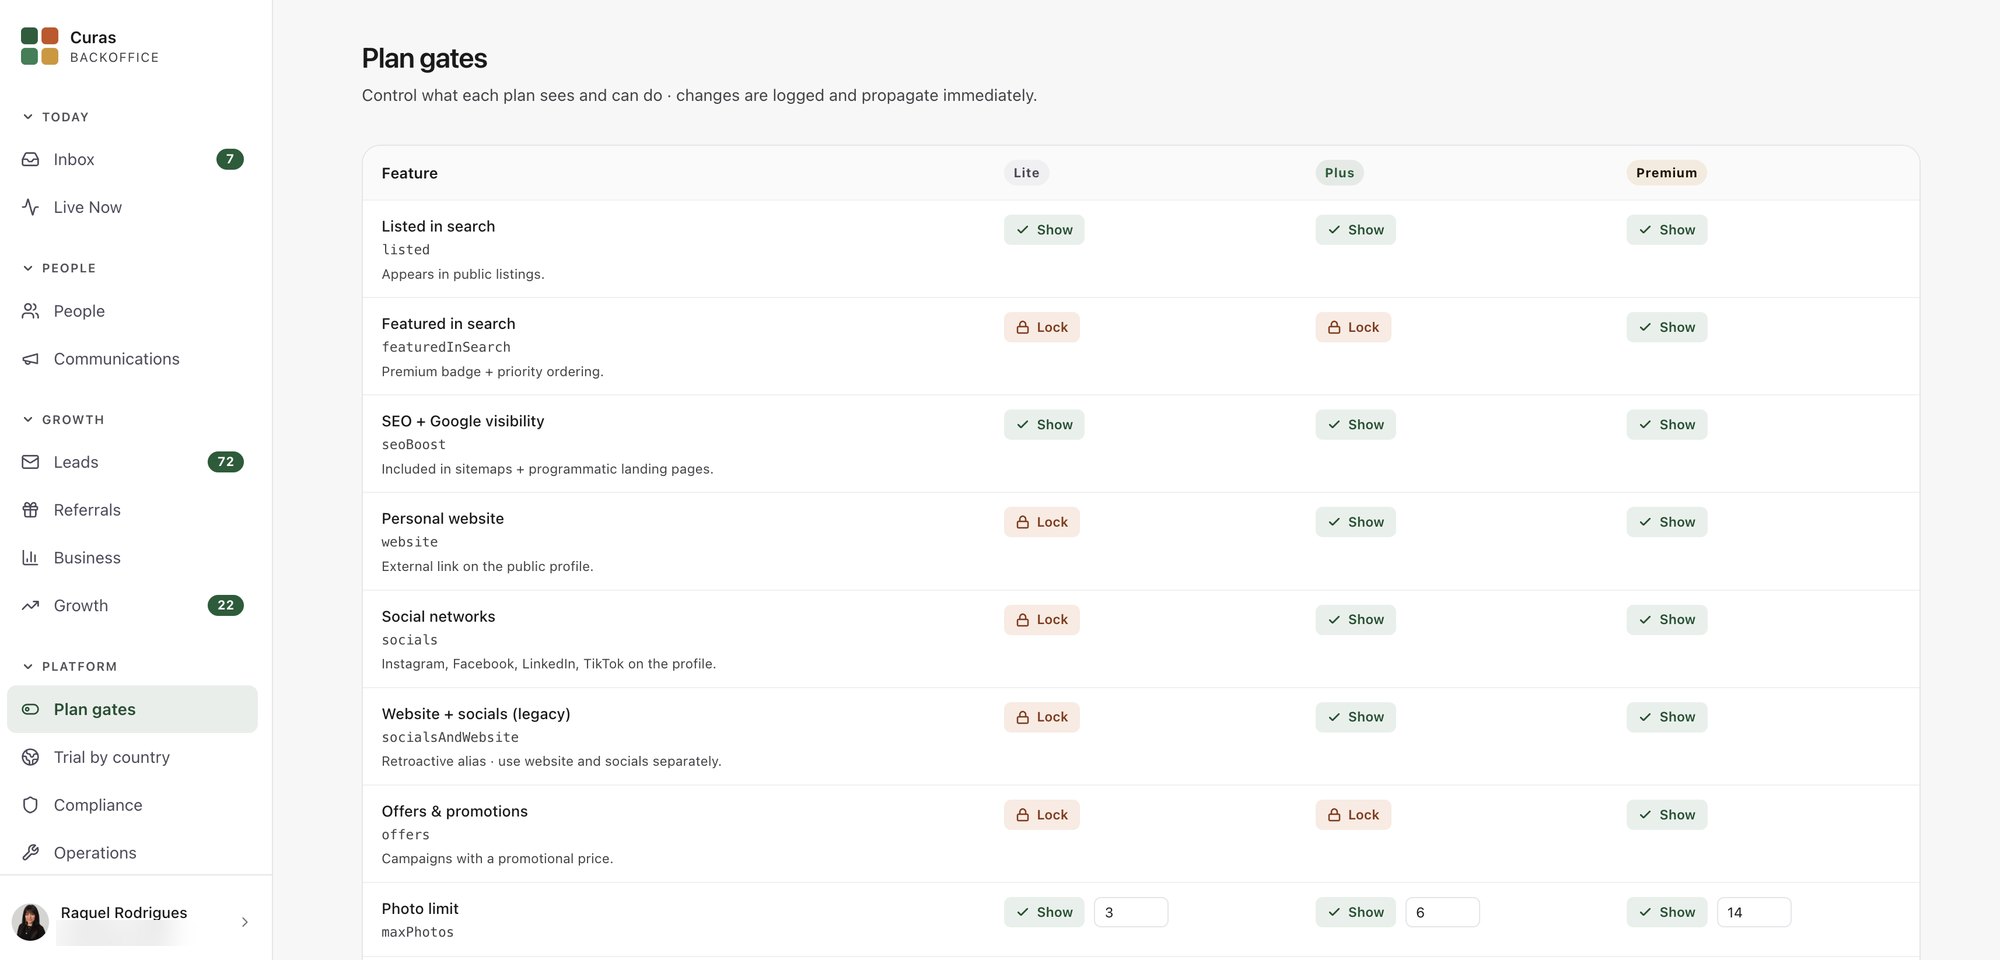Image resolution: width=2000 pixels, height=960 pixels.
Task: Toggle Premium Show for Social networks
Action: coord(1667,620)
